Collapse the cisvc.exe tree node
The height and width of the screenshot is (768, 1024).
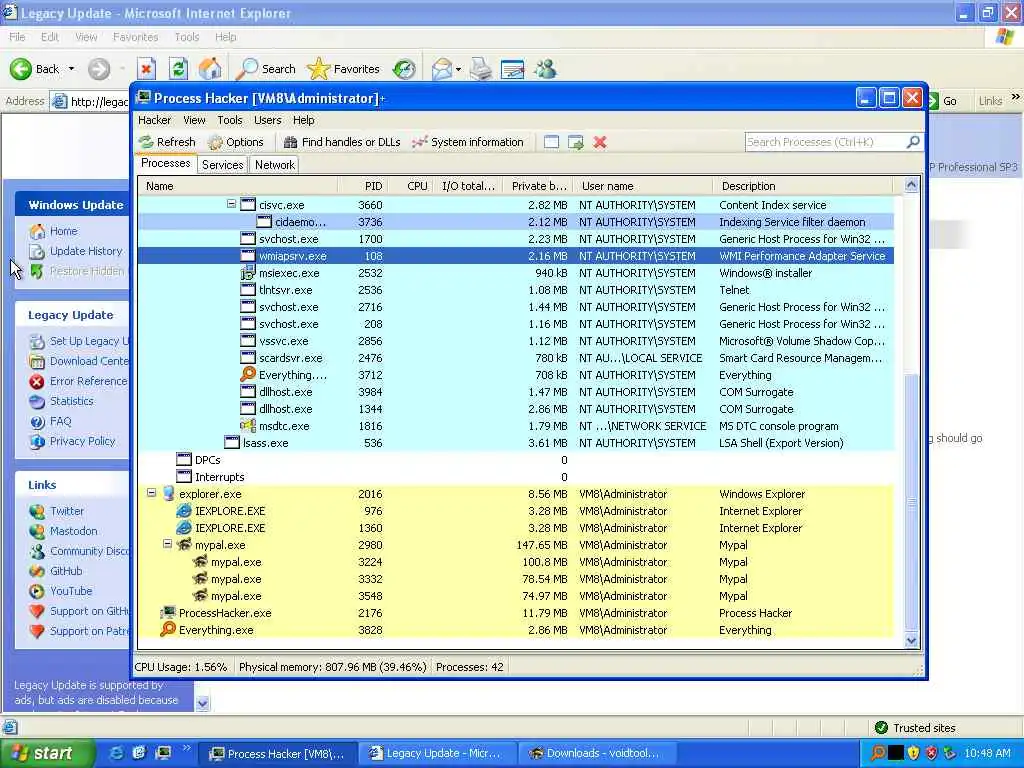click(x=231, y=204)
